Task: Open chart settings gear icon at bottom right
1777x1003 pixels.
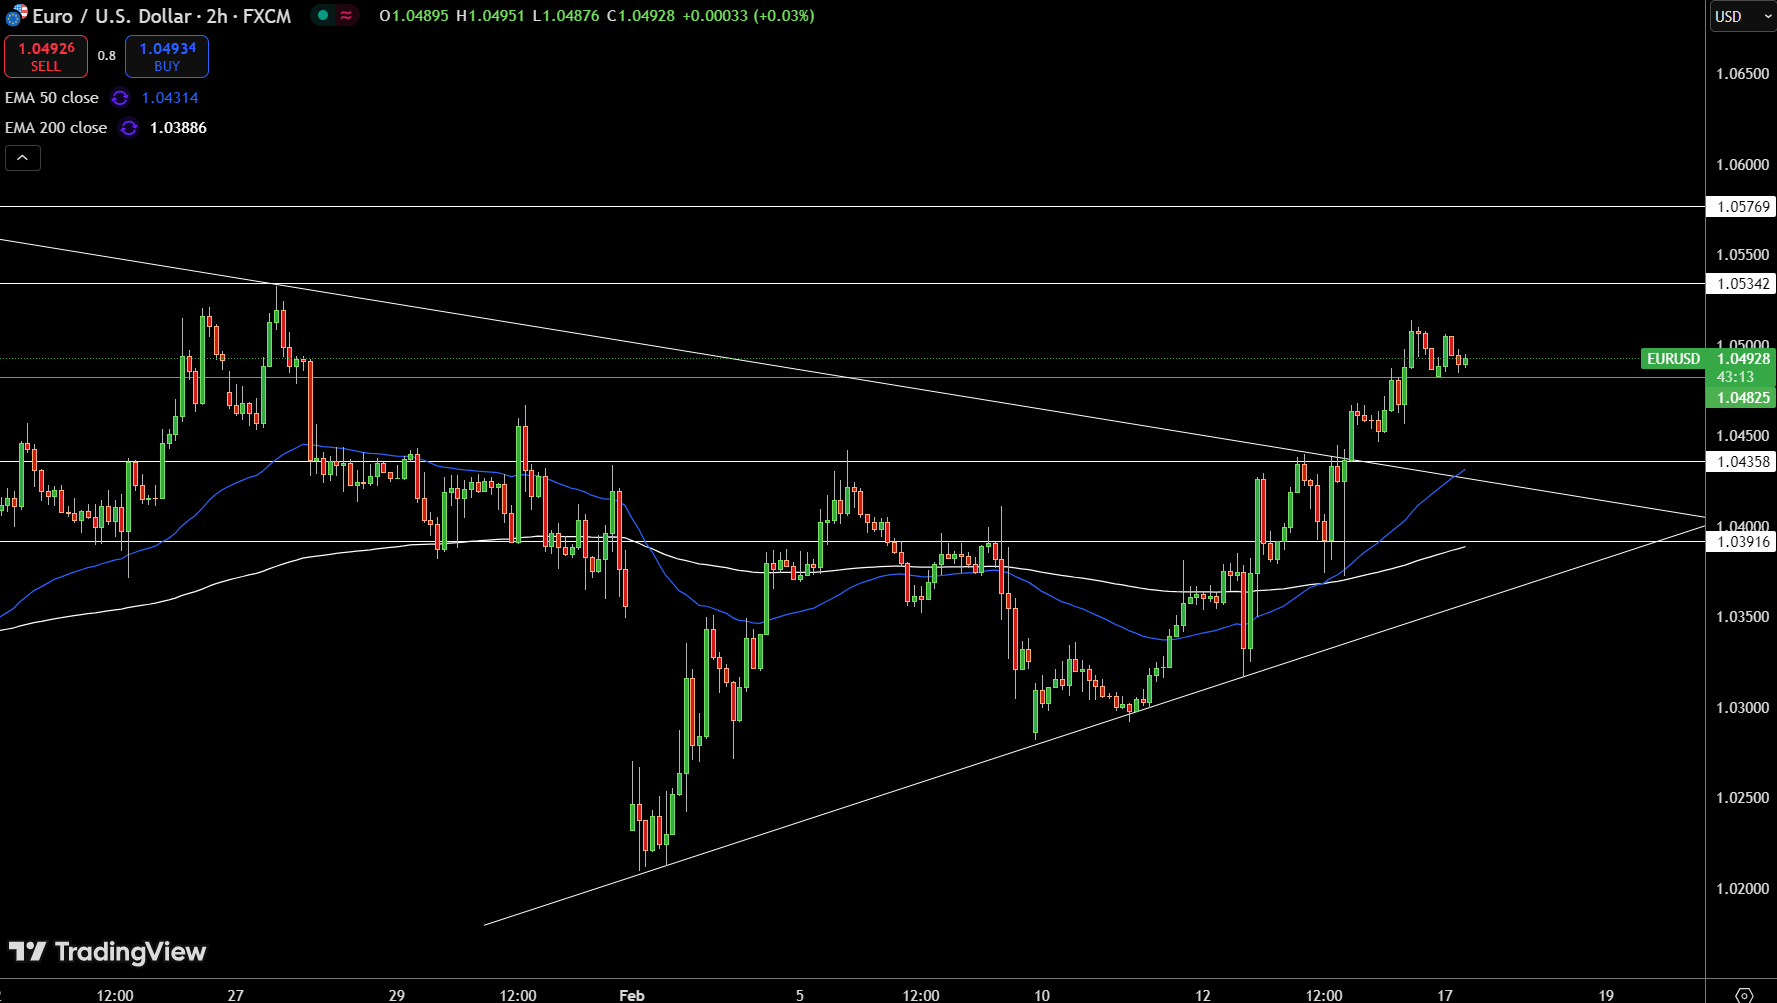Action: 1743,994
